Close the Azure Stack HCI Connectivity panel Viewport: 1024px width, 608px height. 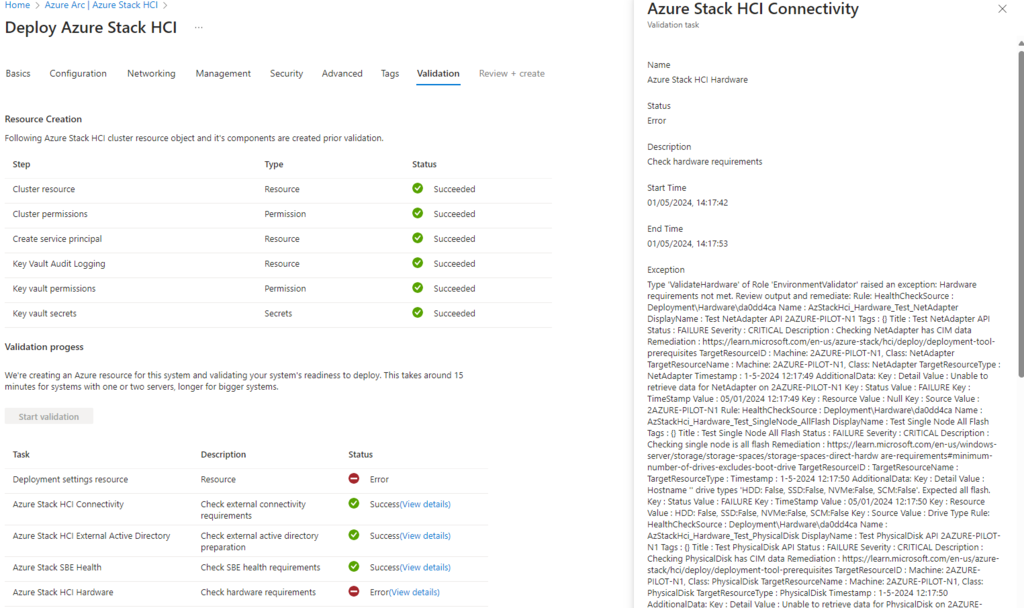pos(1002,9)
